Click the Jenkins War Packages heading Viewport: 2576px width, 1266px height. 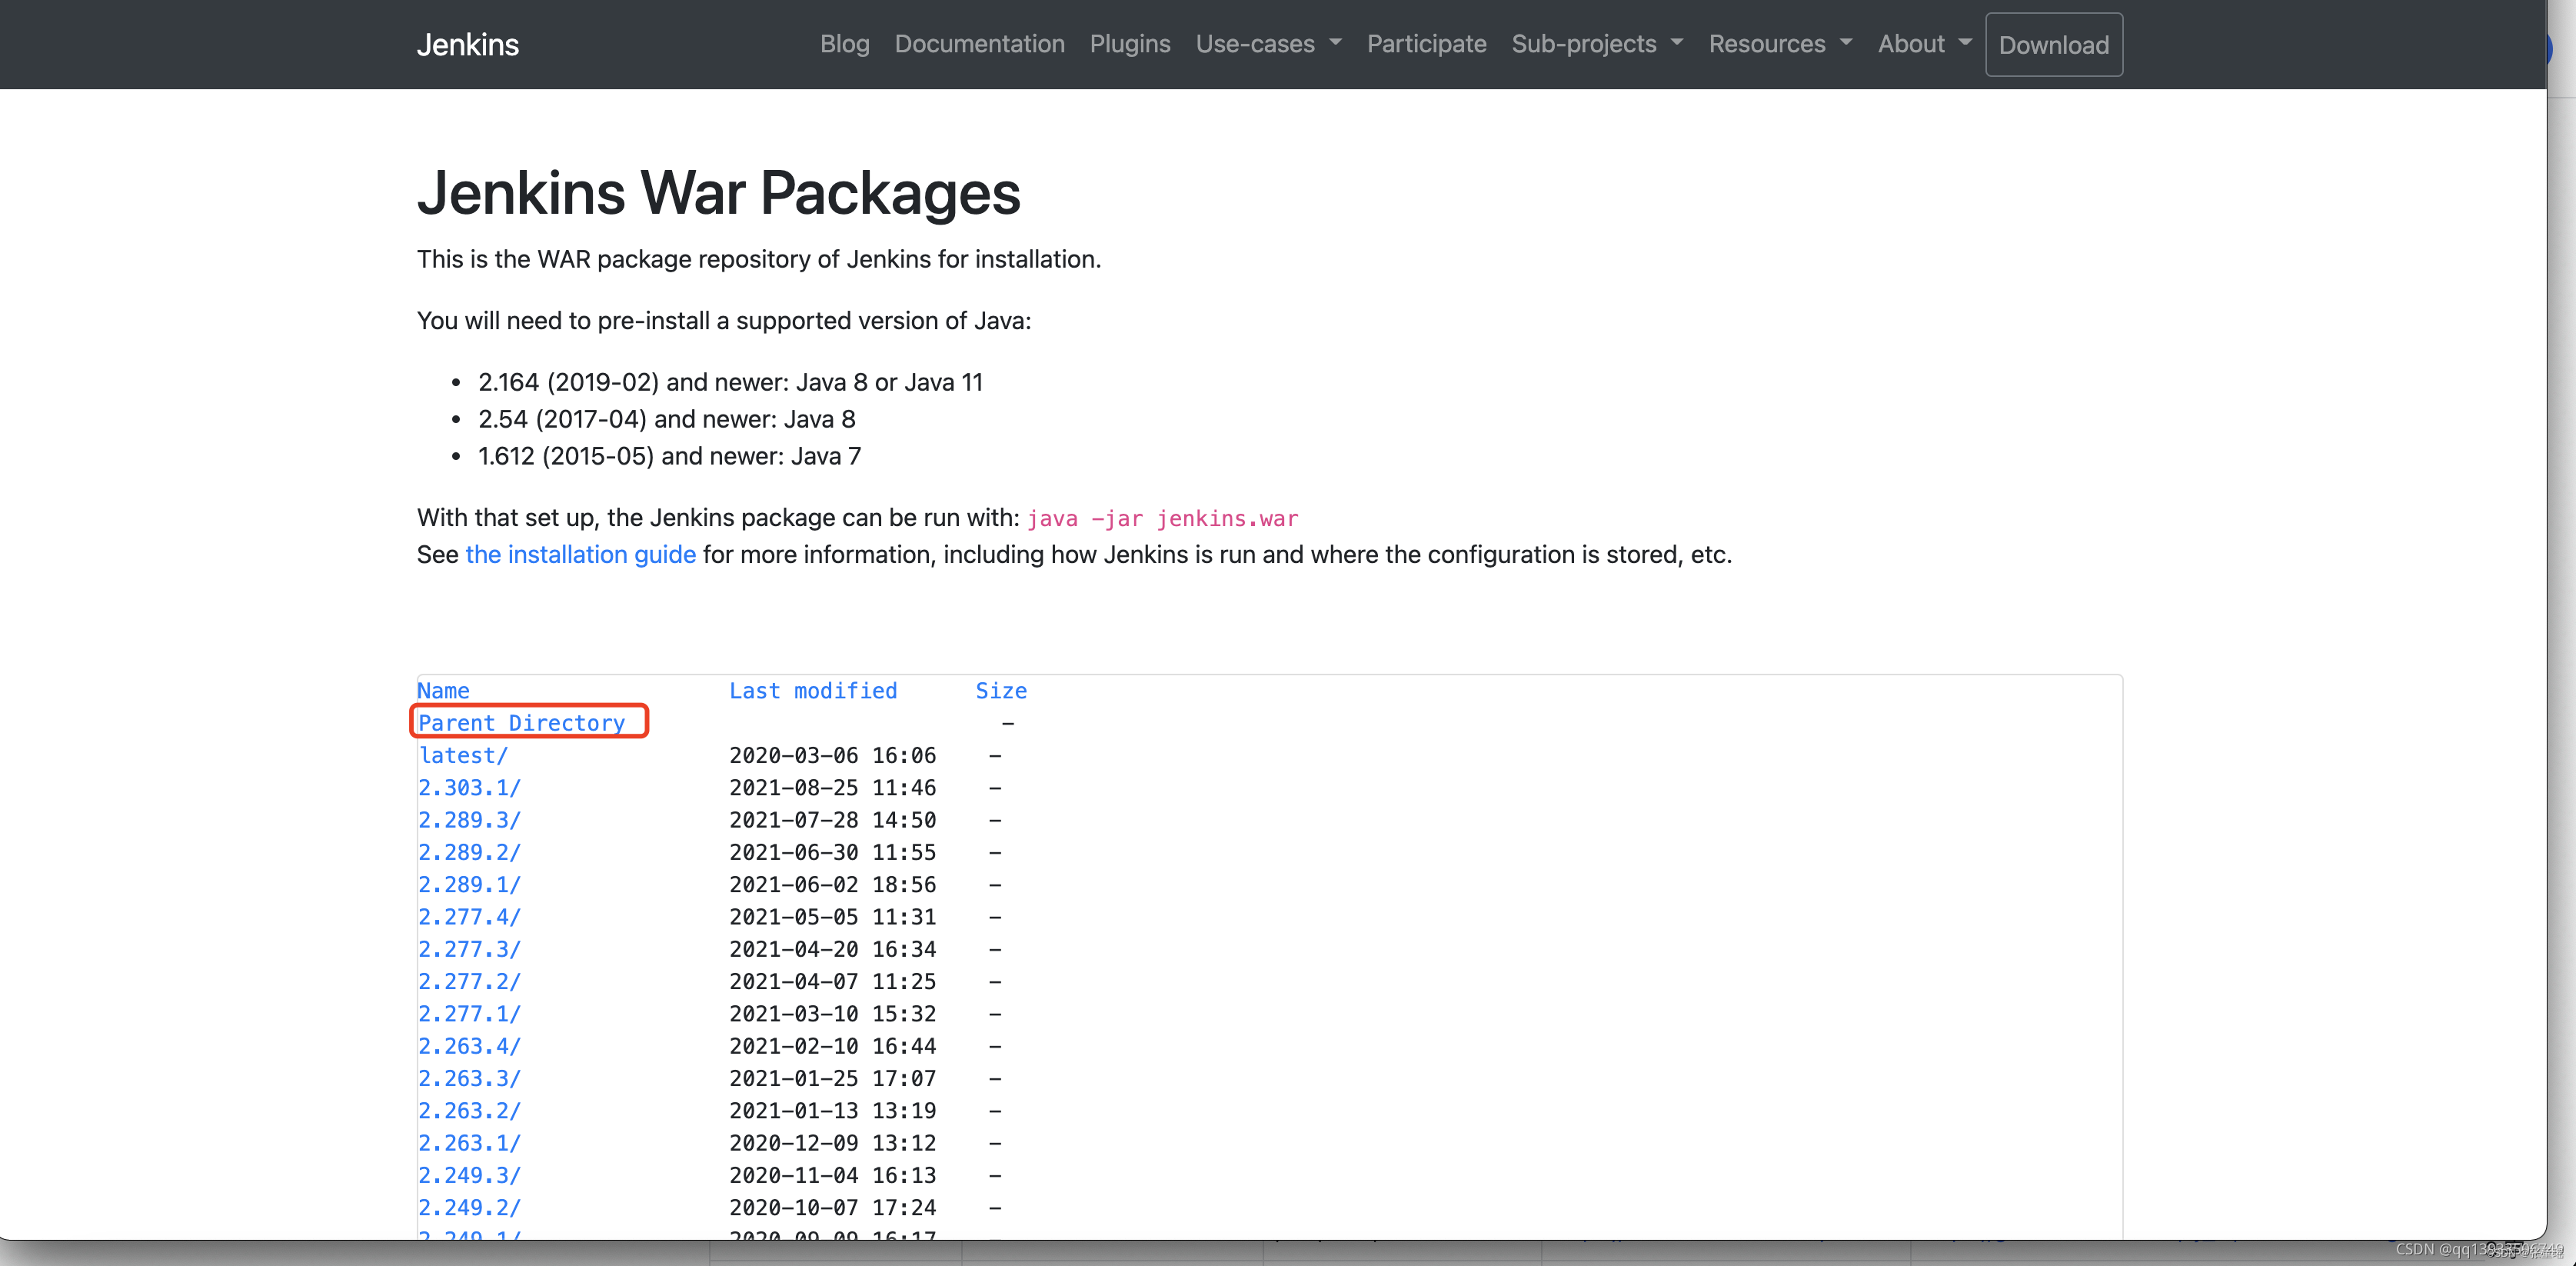(x=718, y=192)
